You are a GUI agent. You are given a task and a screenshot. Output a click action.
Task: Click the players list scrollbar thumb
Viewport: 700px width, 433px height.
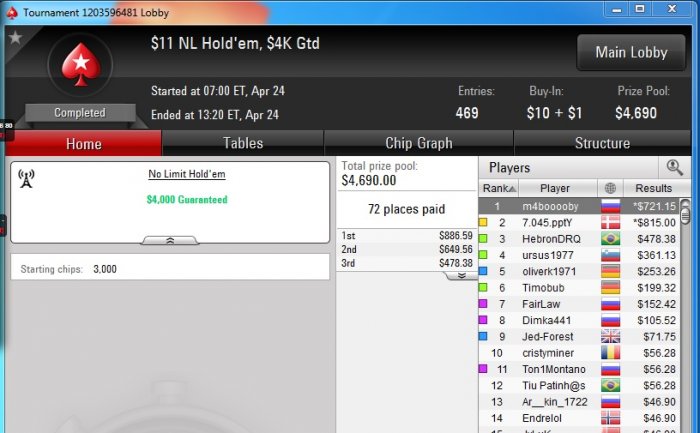[685, 212]
